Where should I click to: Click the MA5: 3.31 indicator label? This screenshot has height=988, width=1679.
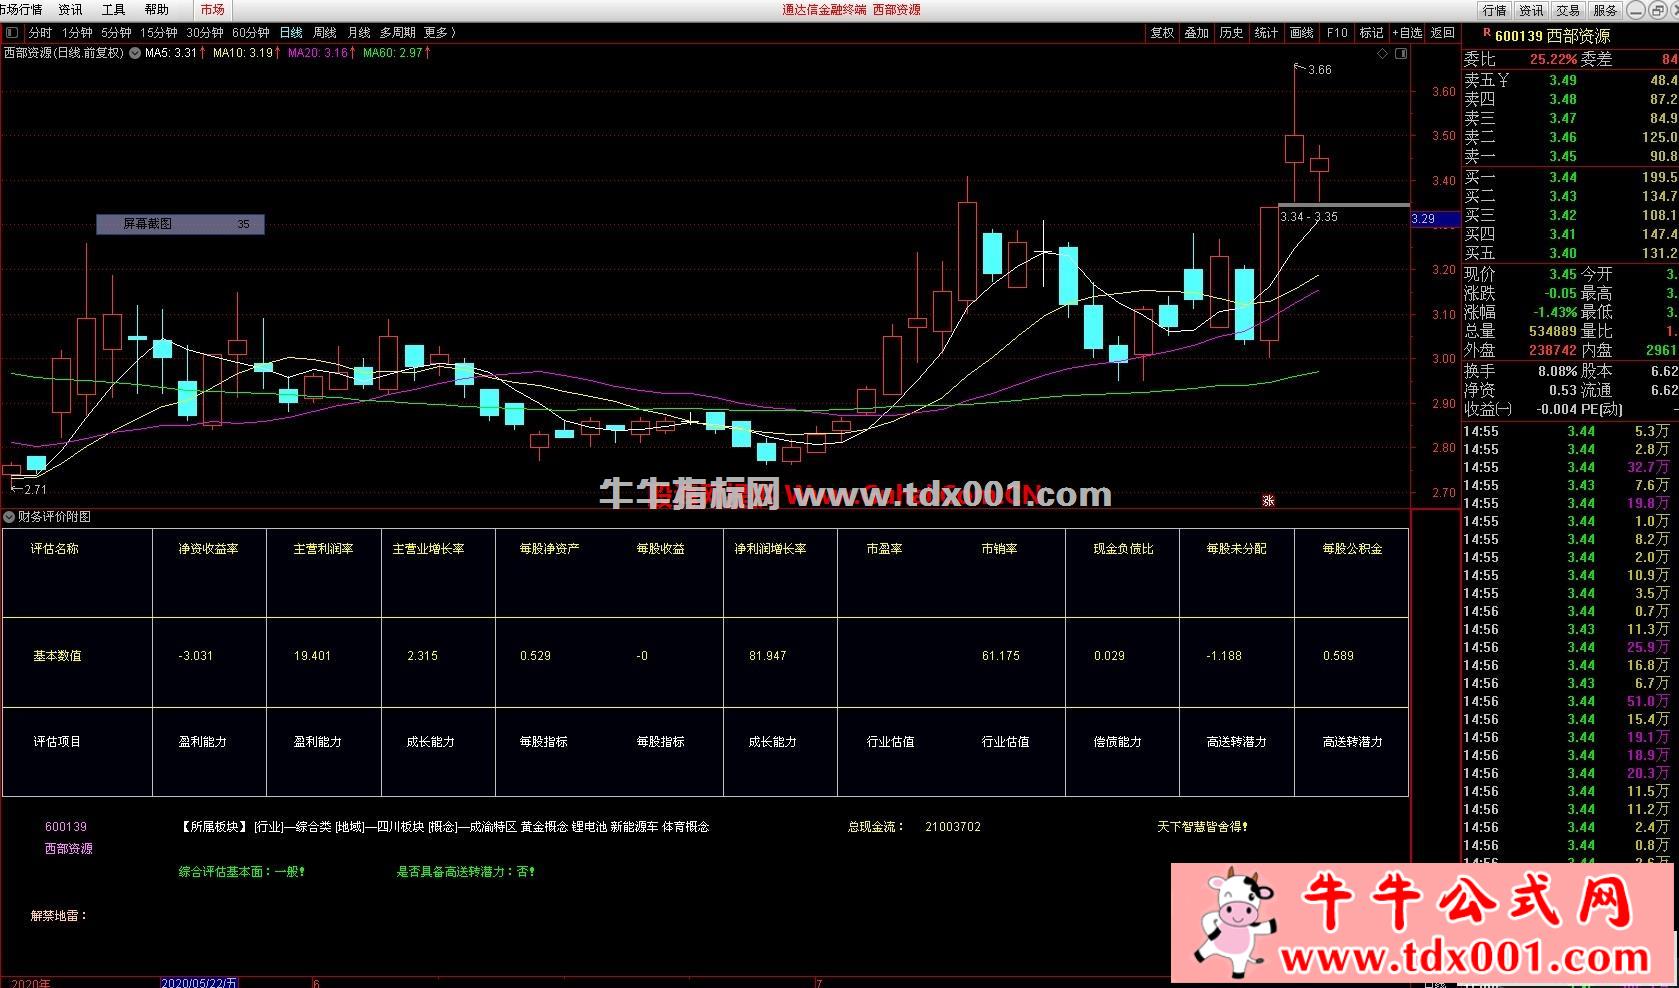175,53
